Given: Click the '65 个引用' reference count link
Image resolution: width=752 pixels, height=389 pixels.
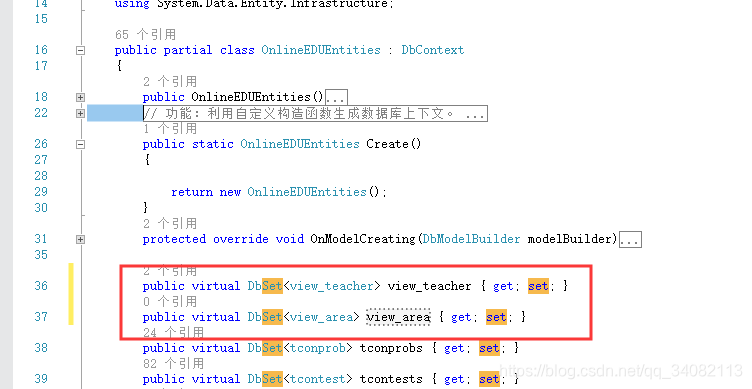Looking at the screenshot, I should (145, 35).
